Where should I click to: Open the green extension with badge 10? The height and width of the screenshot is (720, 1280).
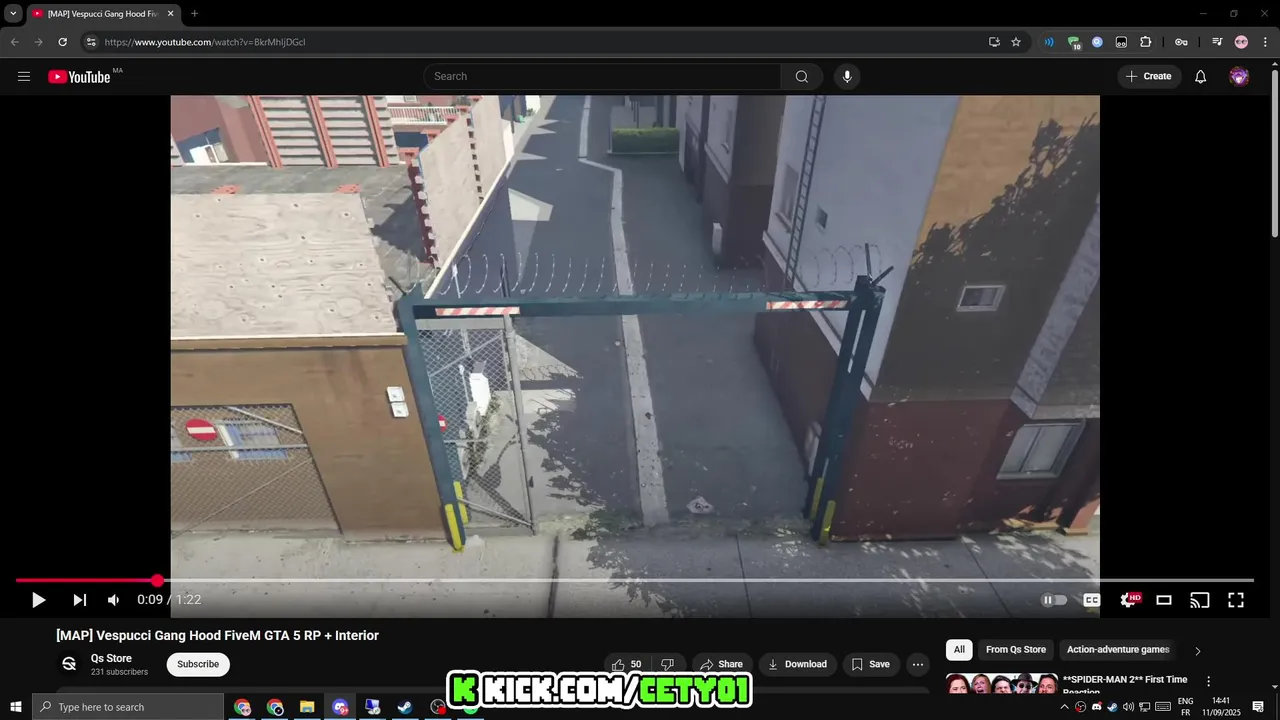pyautogui.click(x=1073, y=42)
